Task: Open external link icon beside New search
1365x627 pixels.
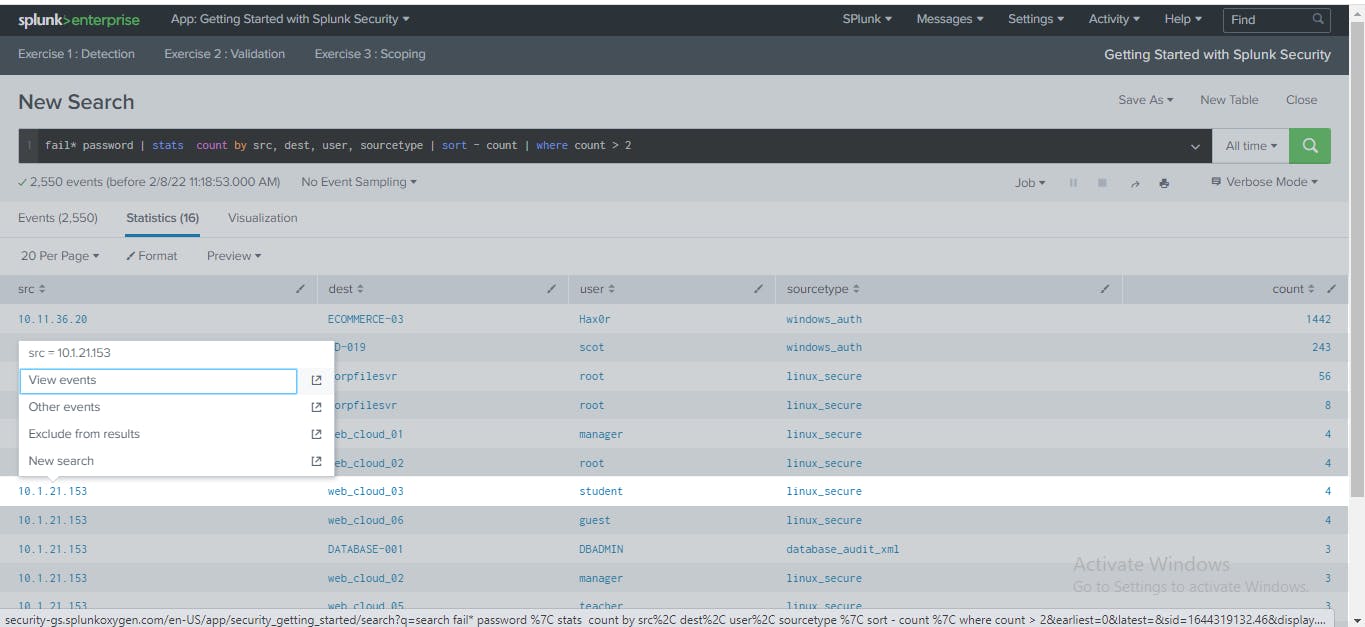Action: point(316,462)
